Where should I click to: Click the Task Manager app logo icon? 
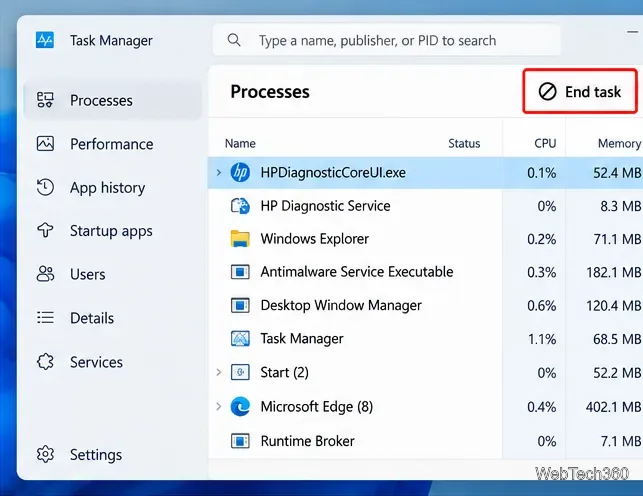point(45,40)
